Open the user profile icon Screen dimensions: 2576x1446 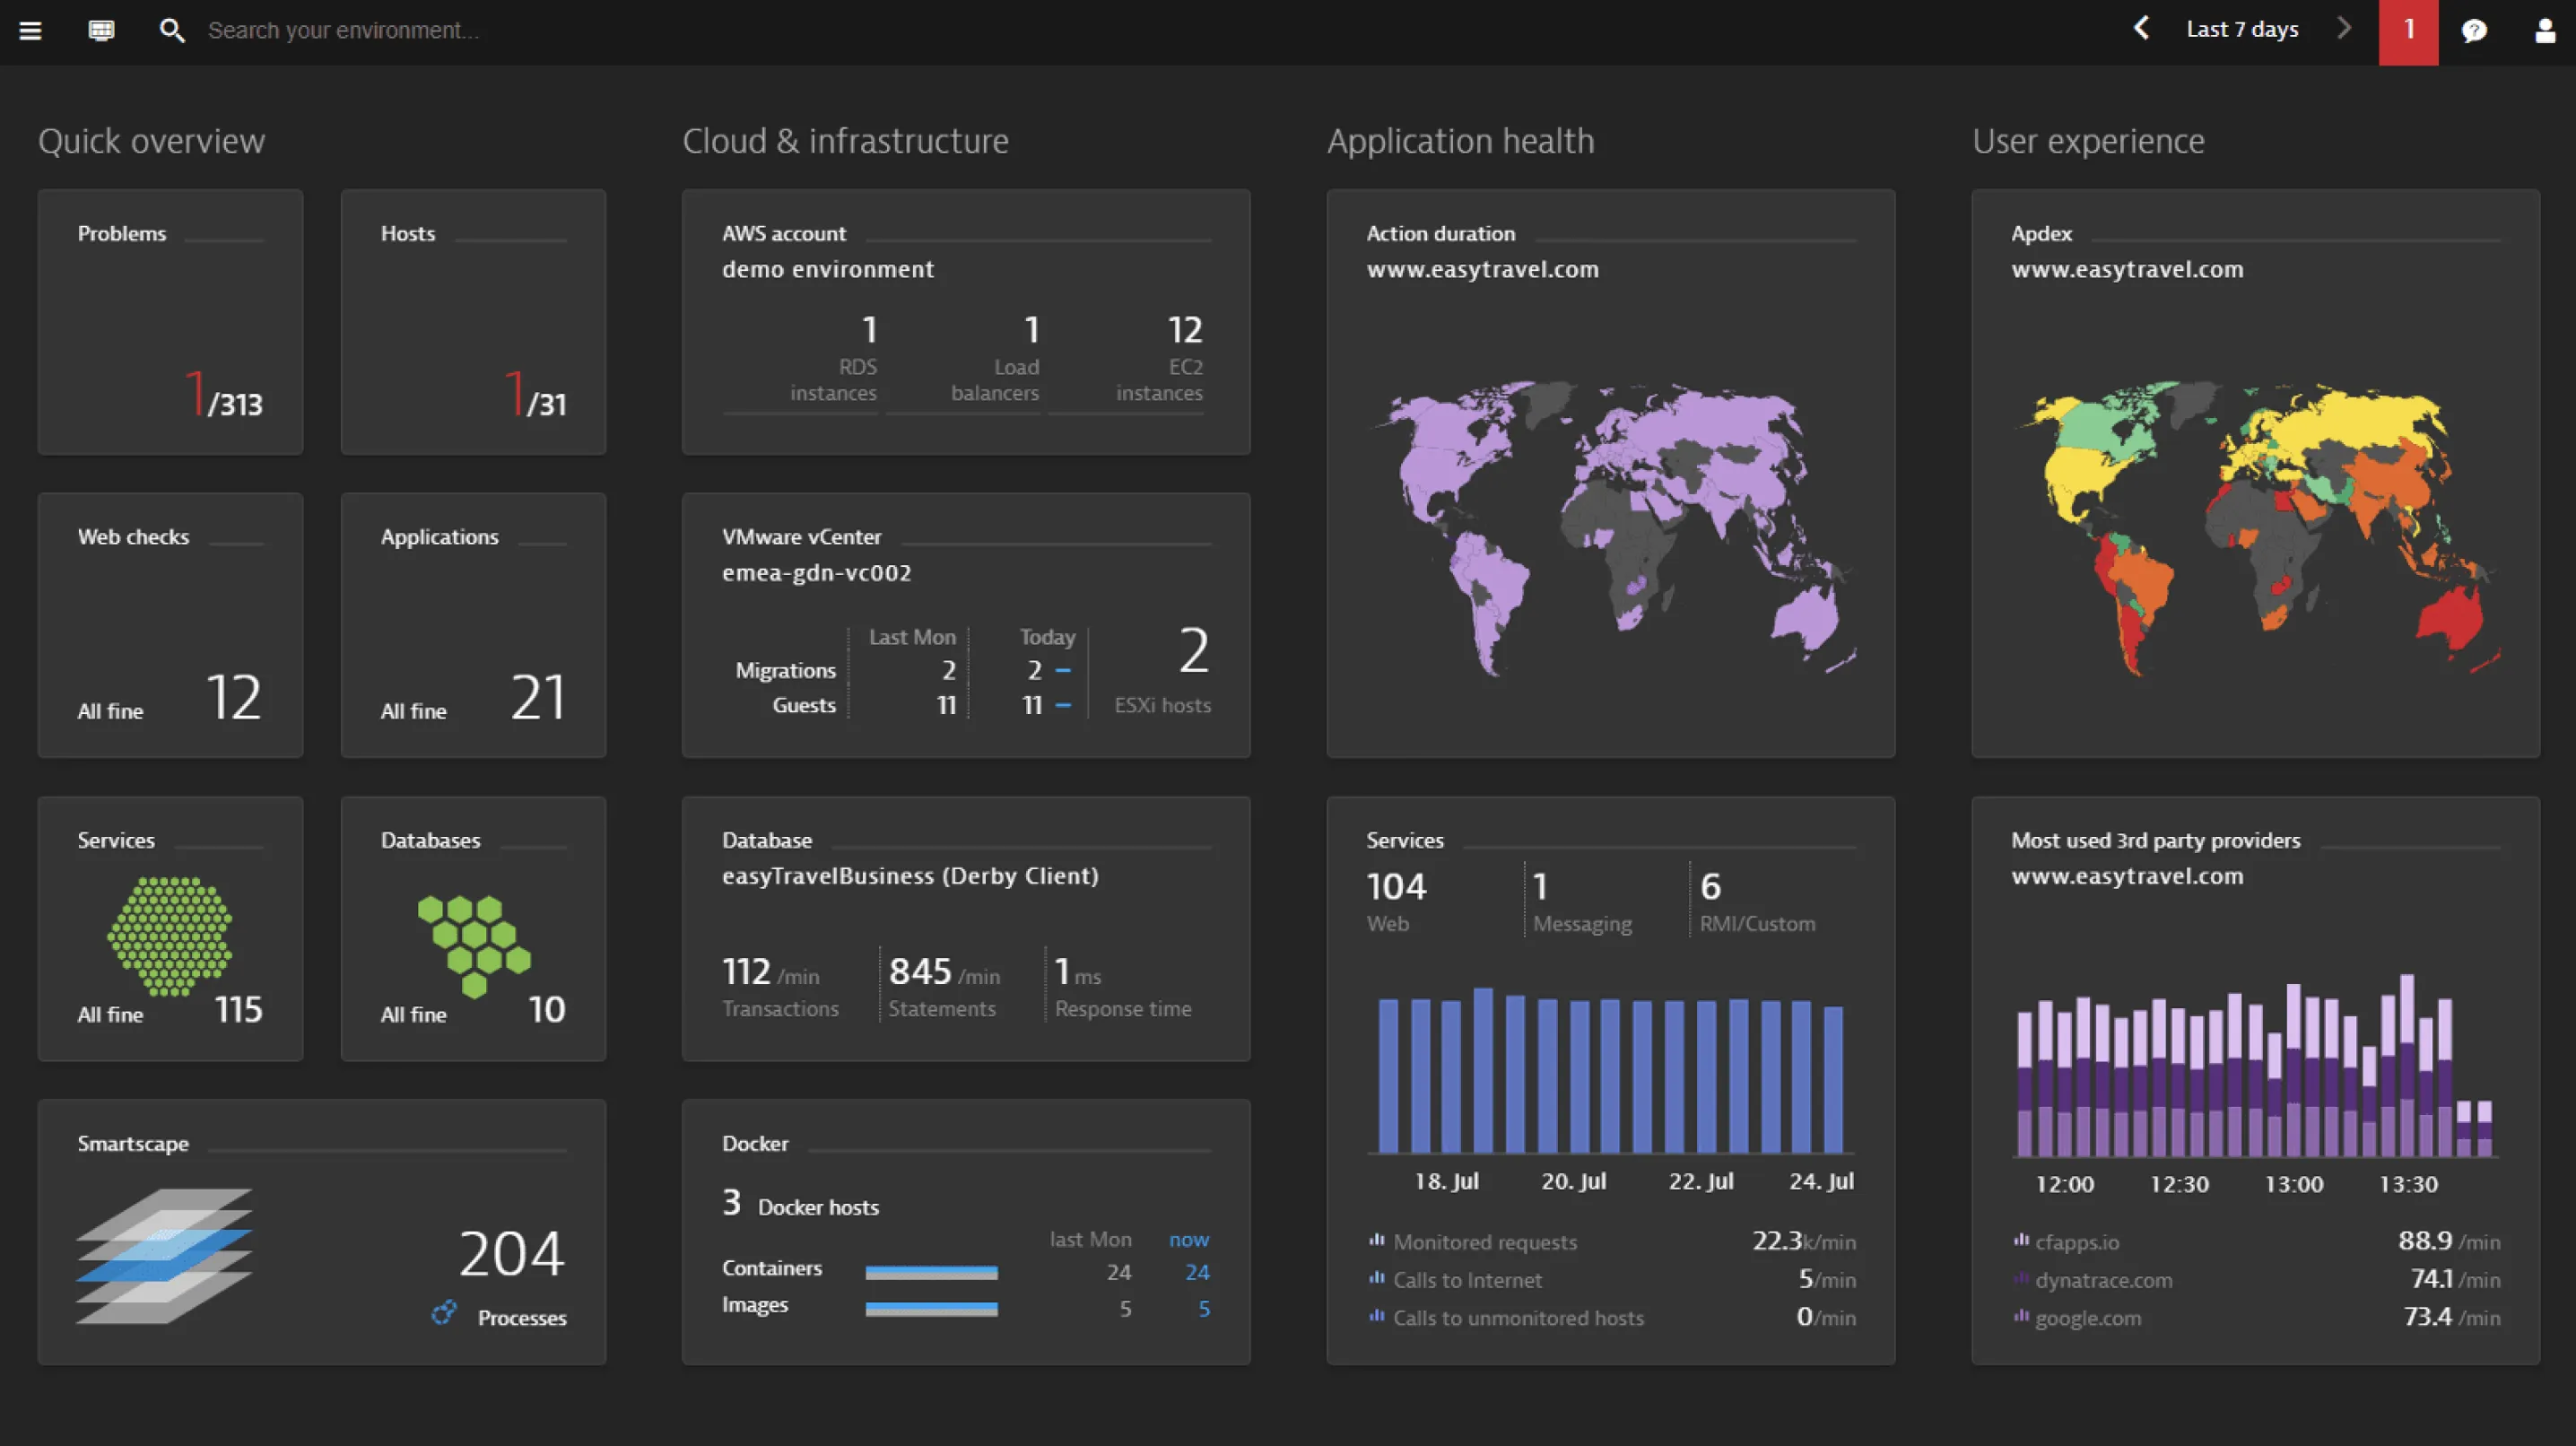(x=2543, y=30)
